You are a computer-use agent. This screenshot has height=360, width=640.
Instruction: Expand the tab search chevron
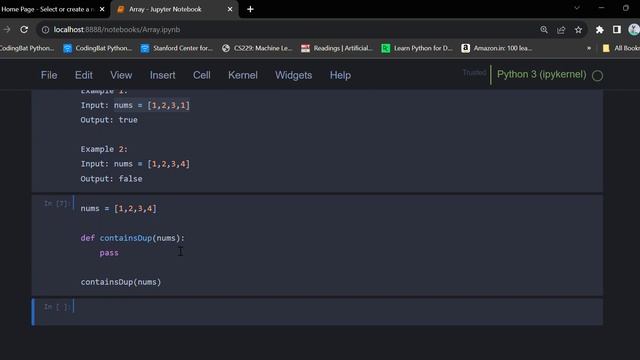(577, 8)
